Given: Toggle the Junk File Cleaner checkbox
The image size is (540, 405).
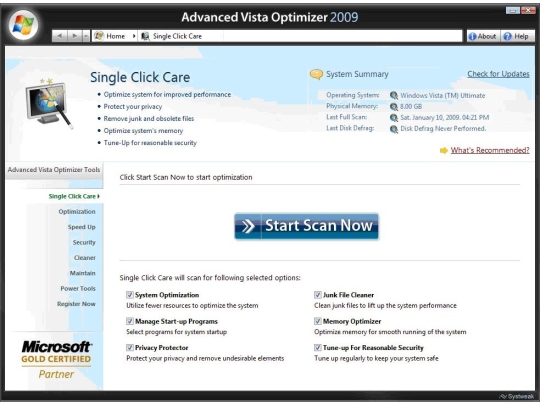Looking at the screenshot, I should (x=318, y=295).
